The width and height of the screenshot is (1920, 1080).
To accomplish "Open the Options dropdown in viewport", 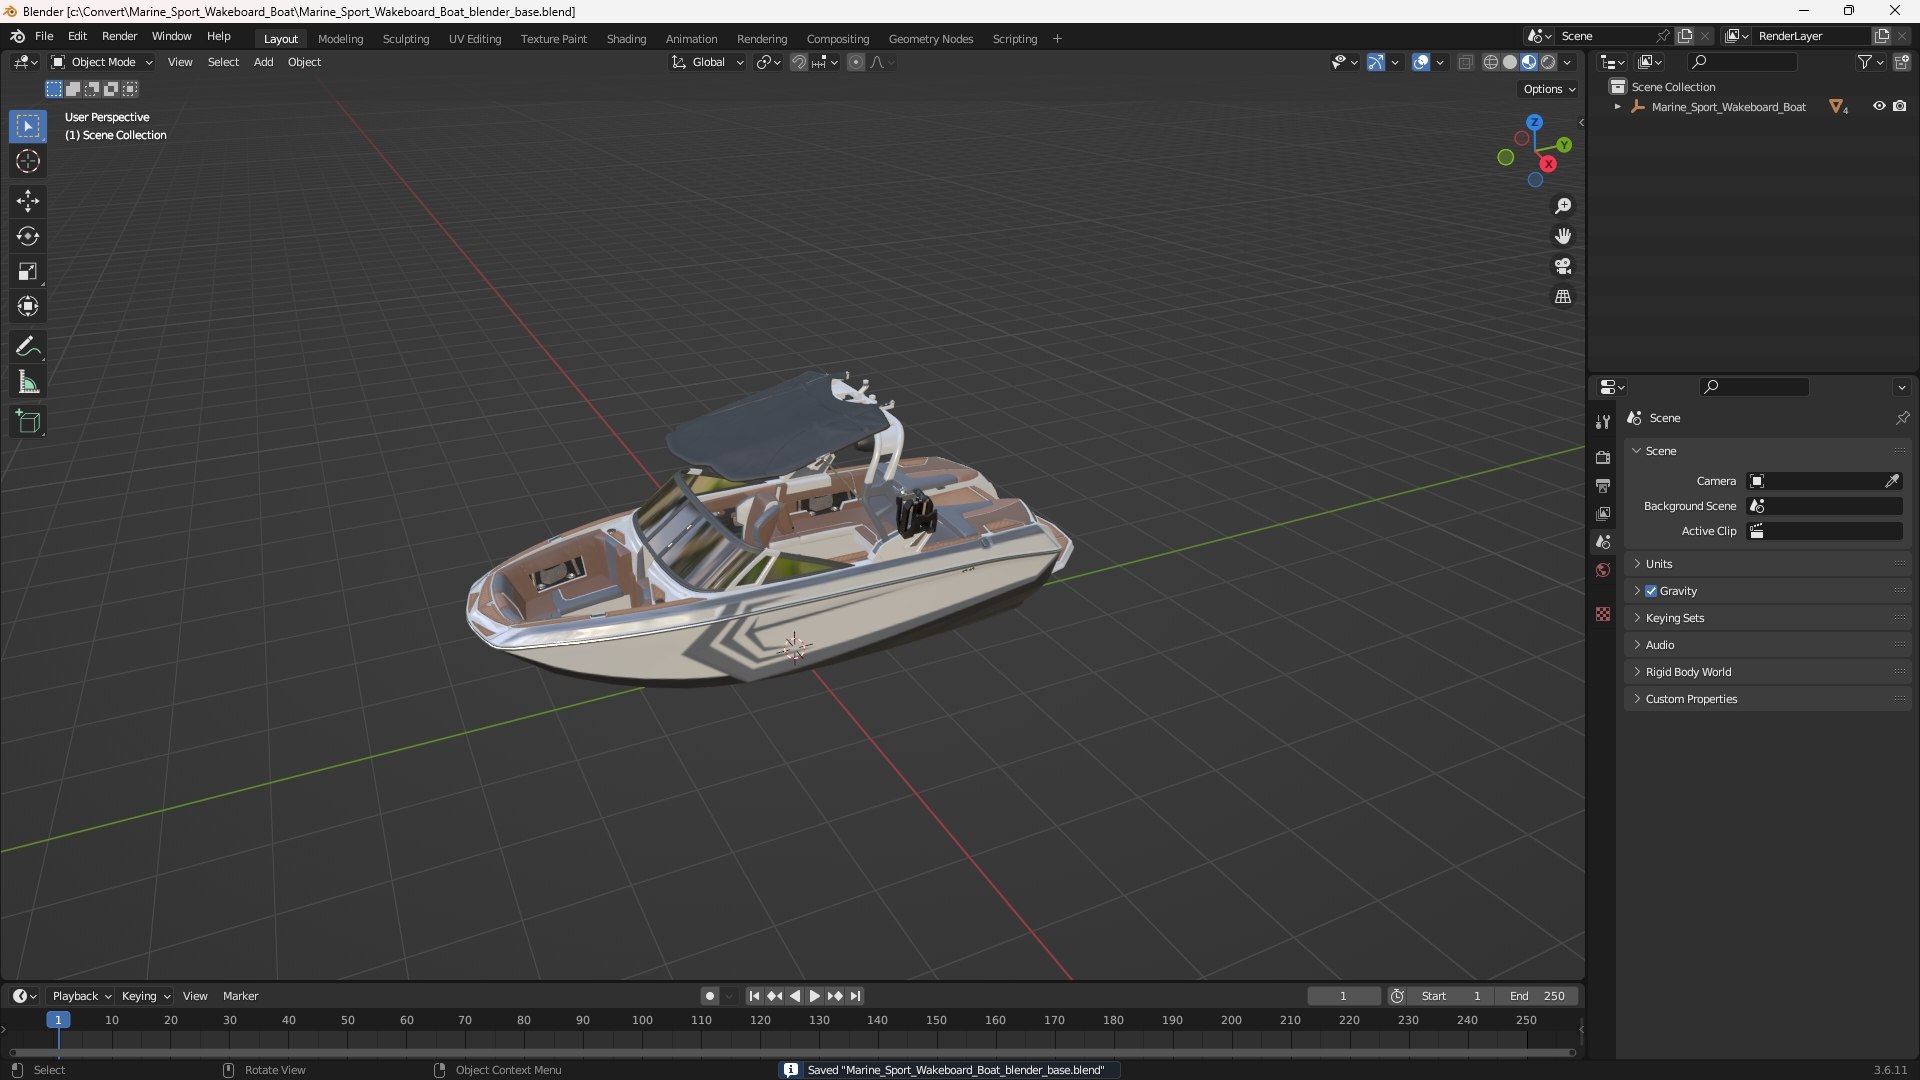I will 1549,89.
